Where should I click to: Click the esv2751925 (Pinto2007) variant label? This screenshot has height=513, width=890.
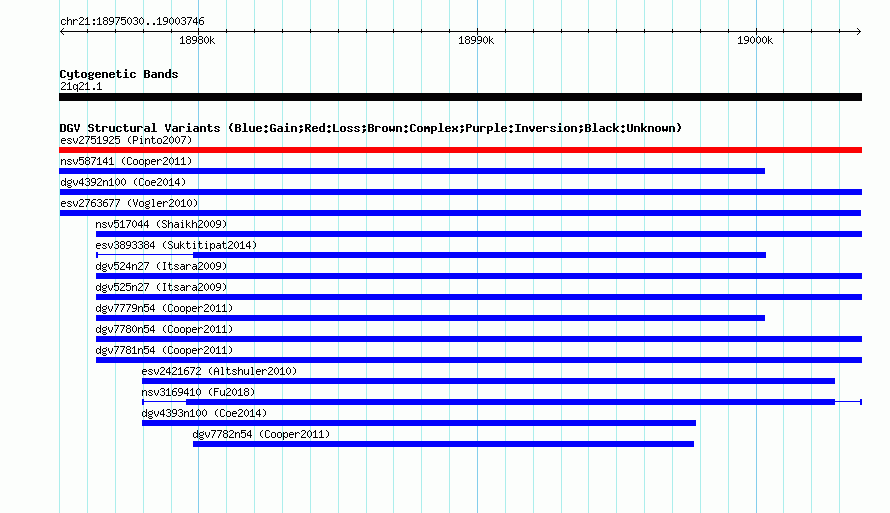(126, 140)
